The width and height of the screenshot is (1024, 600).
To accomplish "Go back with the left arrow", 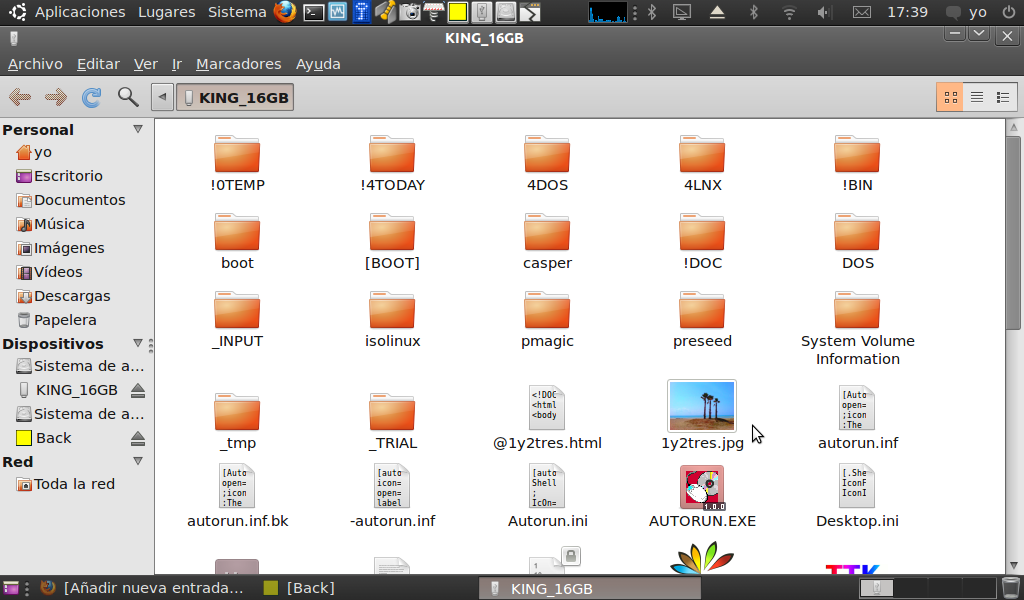I will (x=20, y=97).
